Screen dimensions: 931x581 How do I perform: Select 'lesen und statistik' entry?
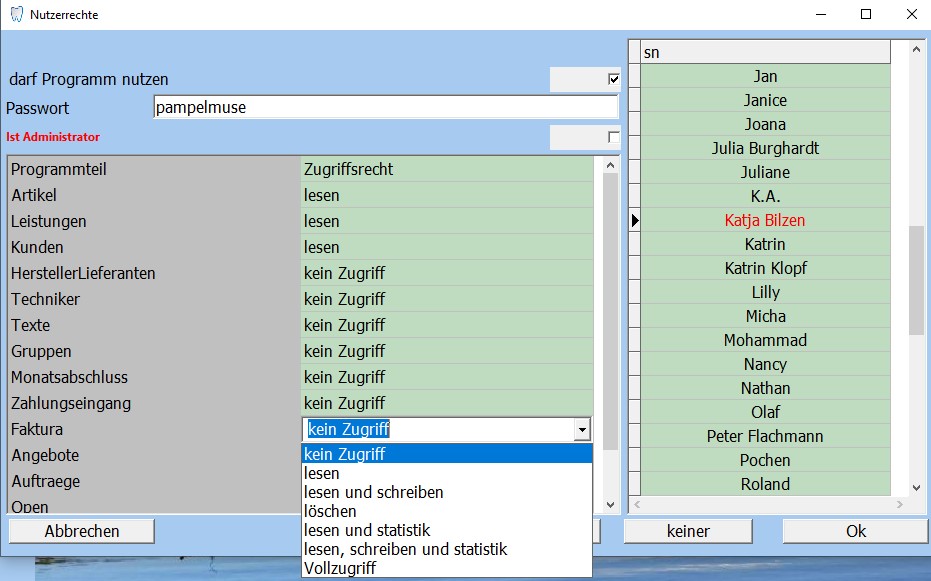[367, 530]
